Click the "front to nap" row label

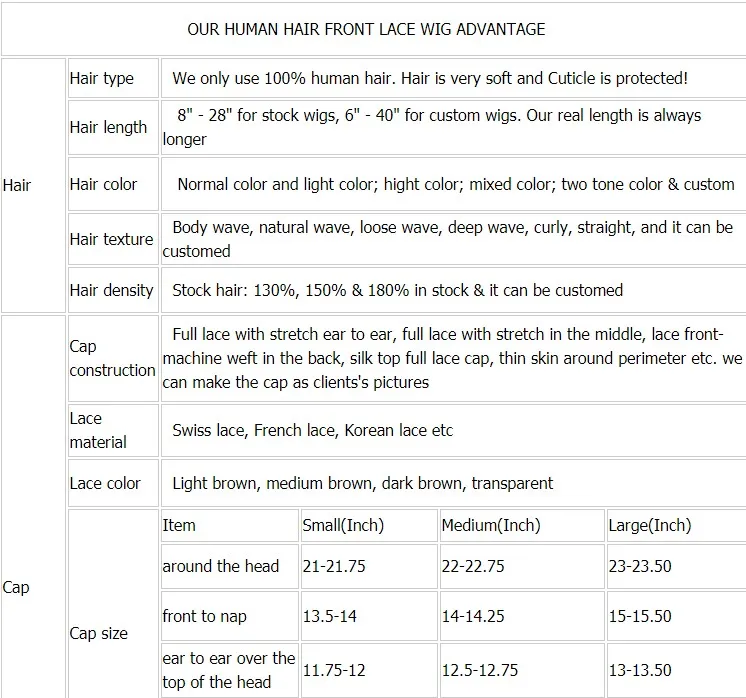point(204,616)
